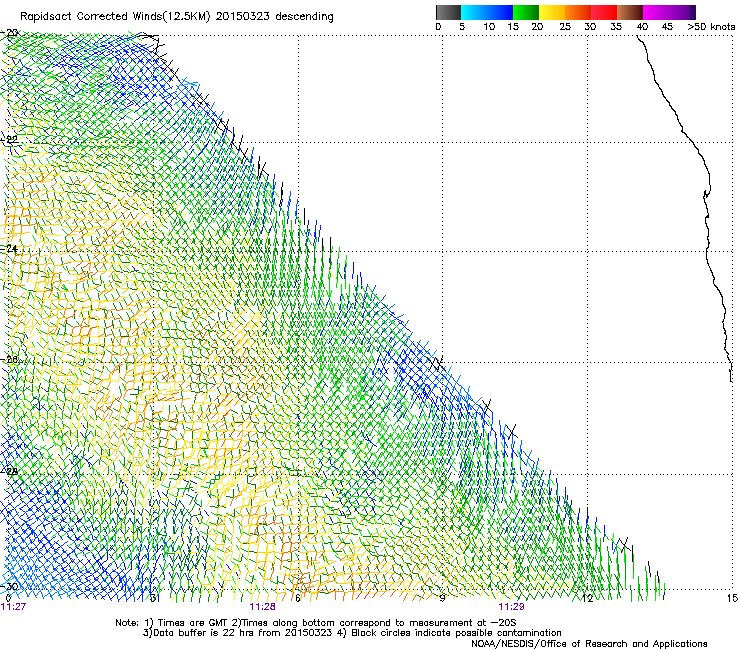Select the green 15-20 knots legend swatch
Screen dimensions: 740x650
[x=526, y=12]
